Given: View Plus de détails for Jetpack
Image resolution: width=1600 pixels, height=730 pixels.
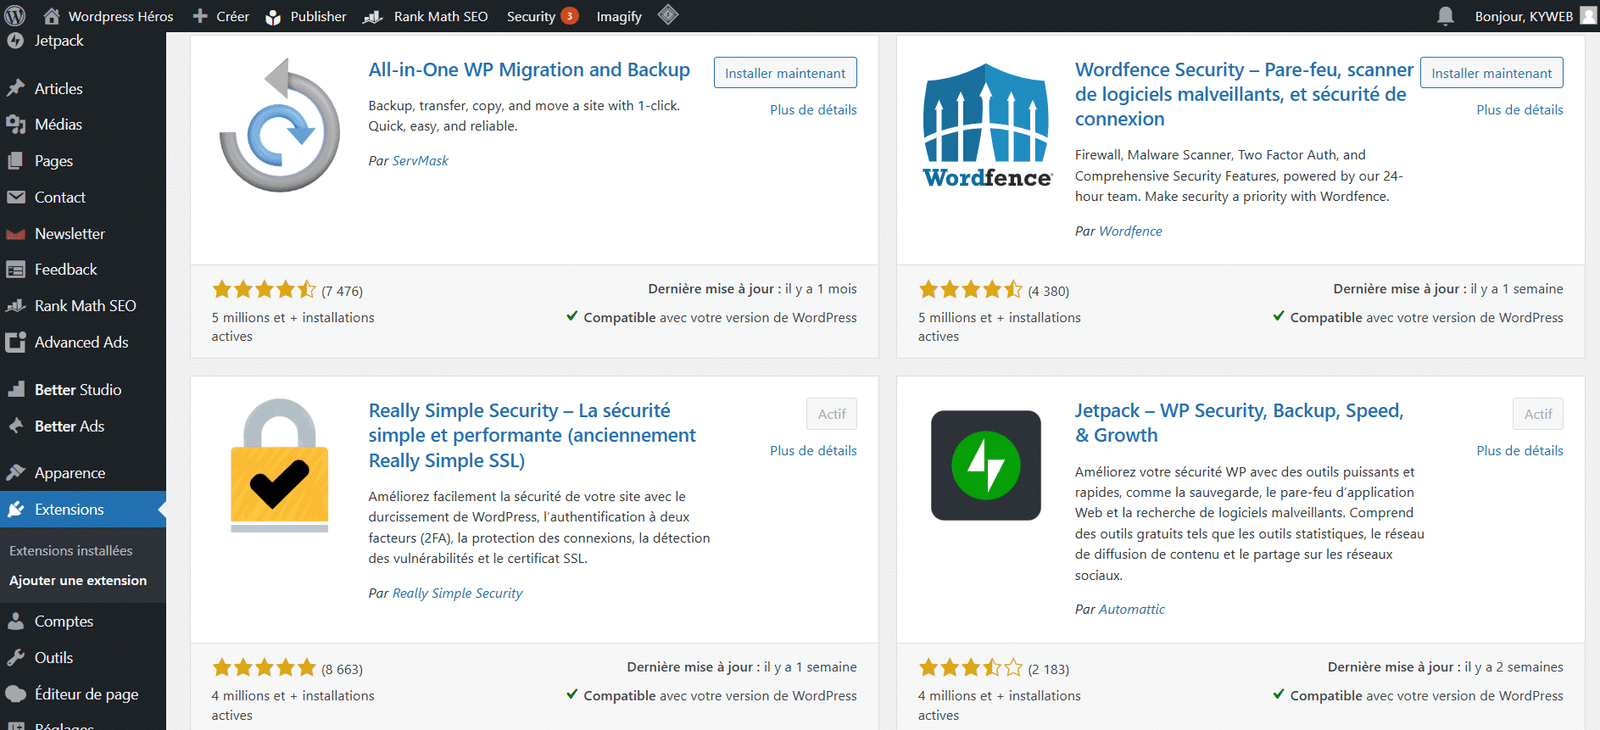Looking at the screenshot, I should [x=1519, y=451].
